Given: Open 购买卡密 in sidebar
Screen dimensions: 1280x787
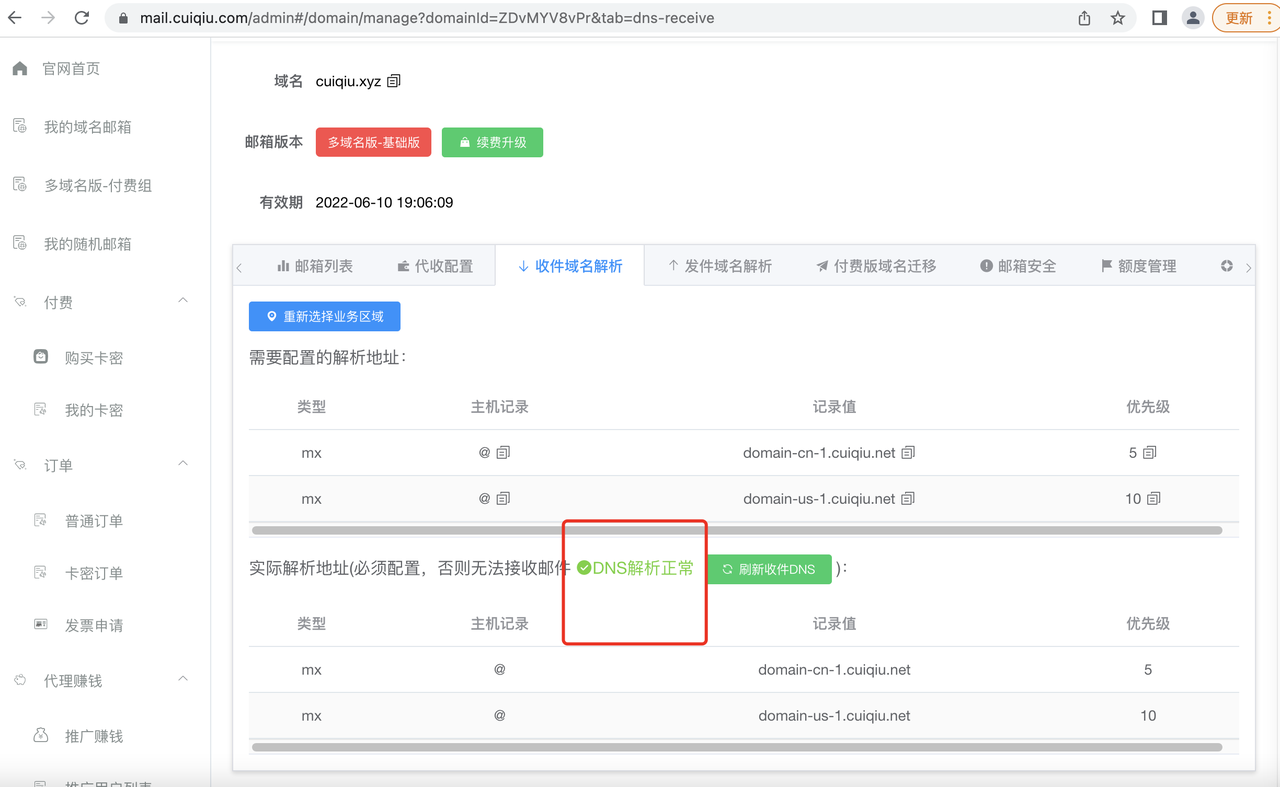Looking at the screenshot, I should point(94,358).
